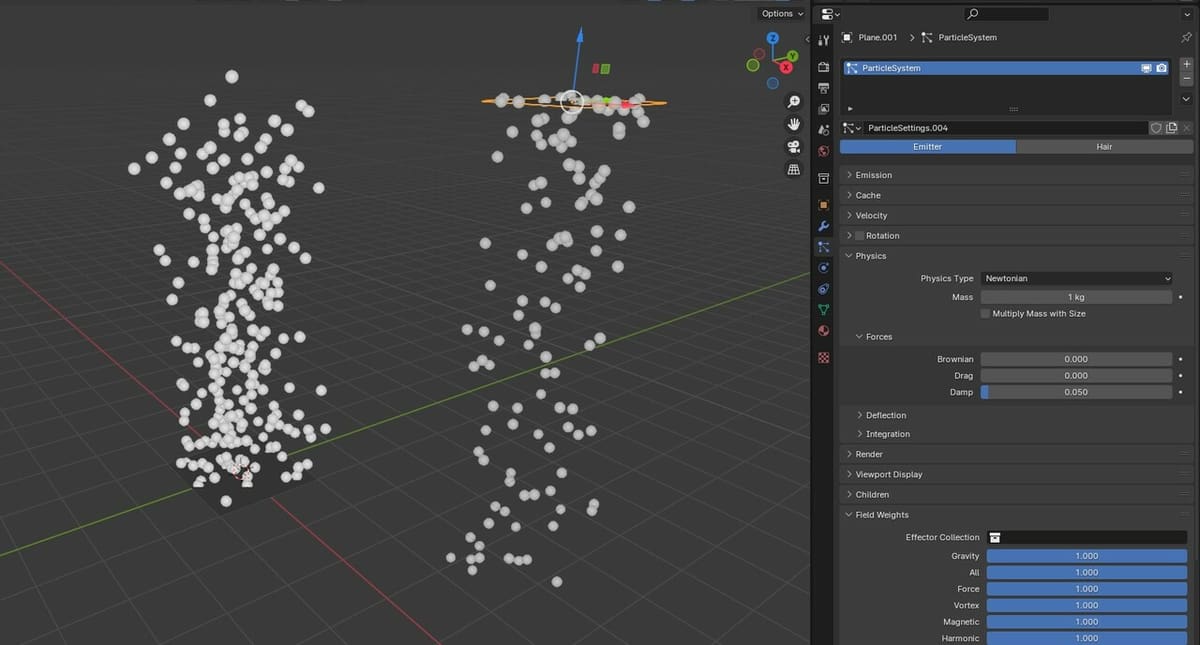Remove the particle system slot with minus

click(1186, 78)
